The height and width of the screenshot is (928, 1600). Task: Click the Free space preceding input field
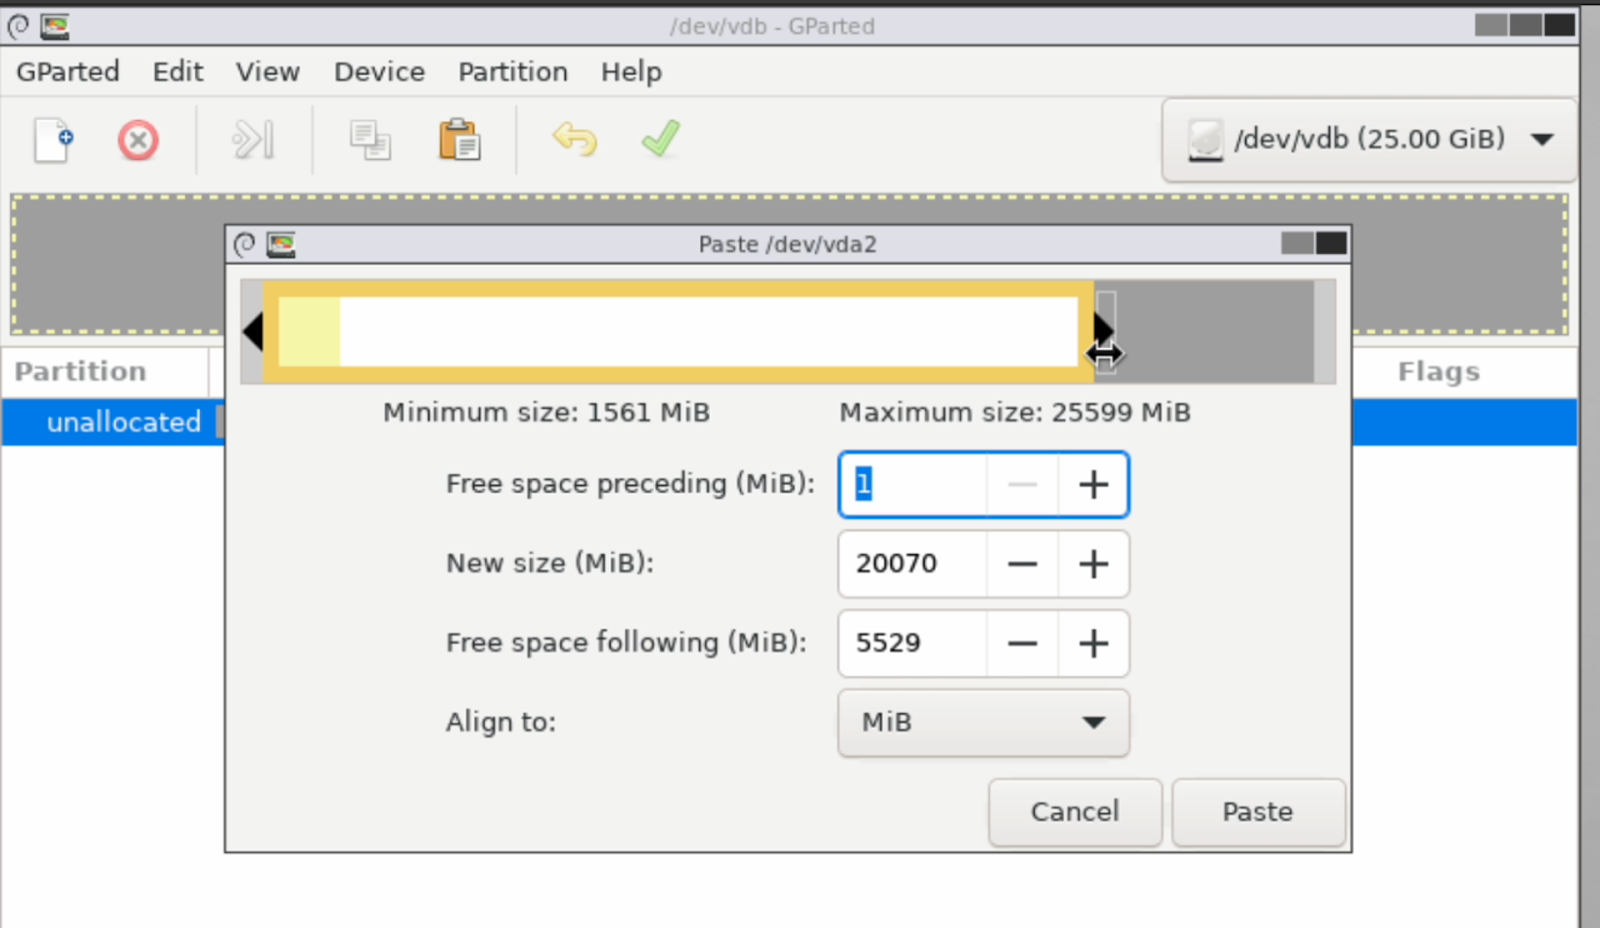(913, 485)
